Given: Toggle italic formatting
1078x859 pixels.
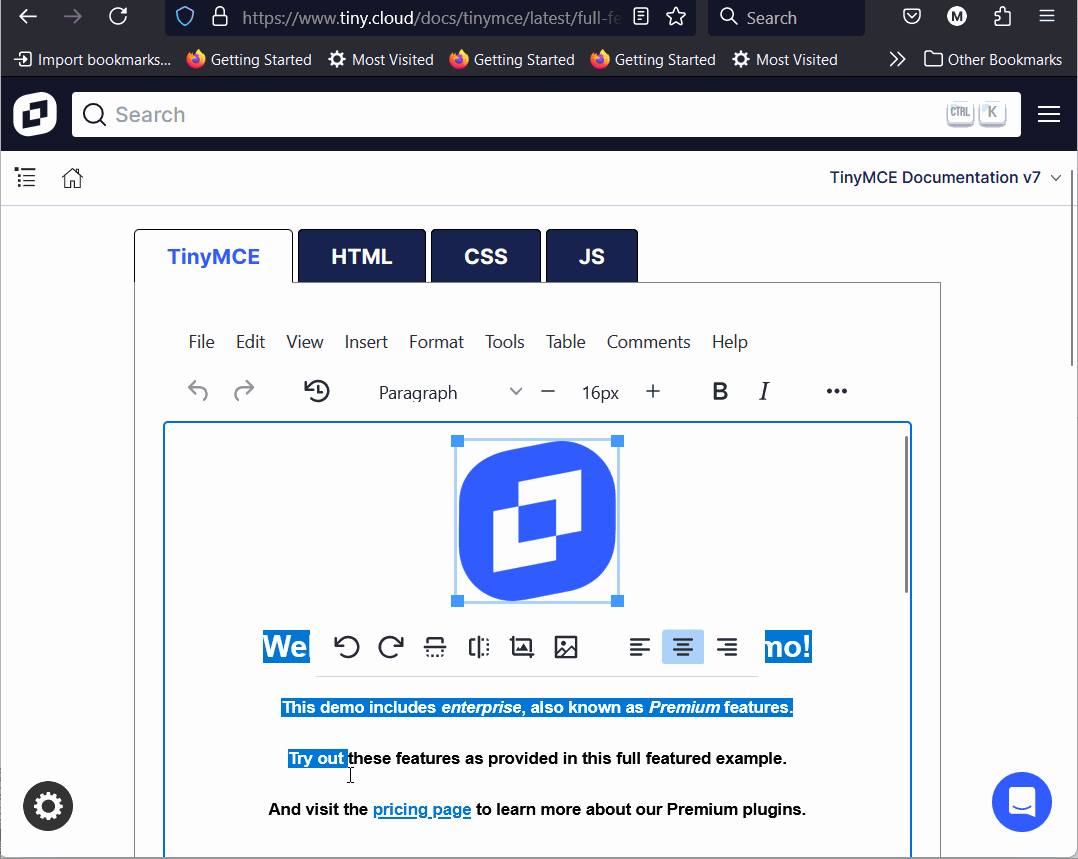Looking at the screenshot, I should [764, 392].
